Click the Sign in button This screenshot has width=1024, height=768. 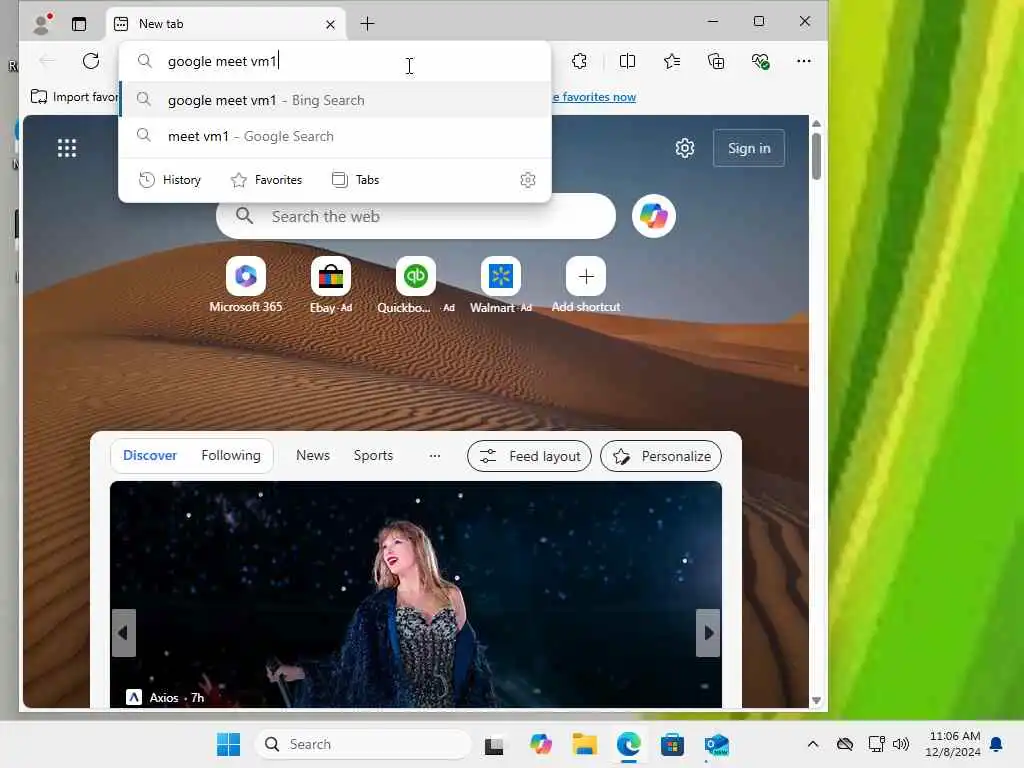(749, 148)
